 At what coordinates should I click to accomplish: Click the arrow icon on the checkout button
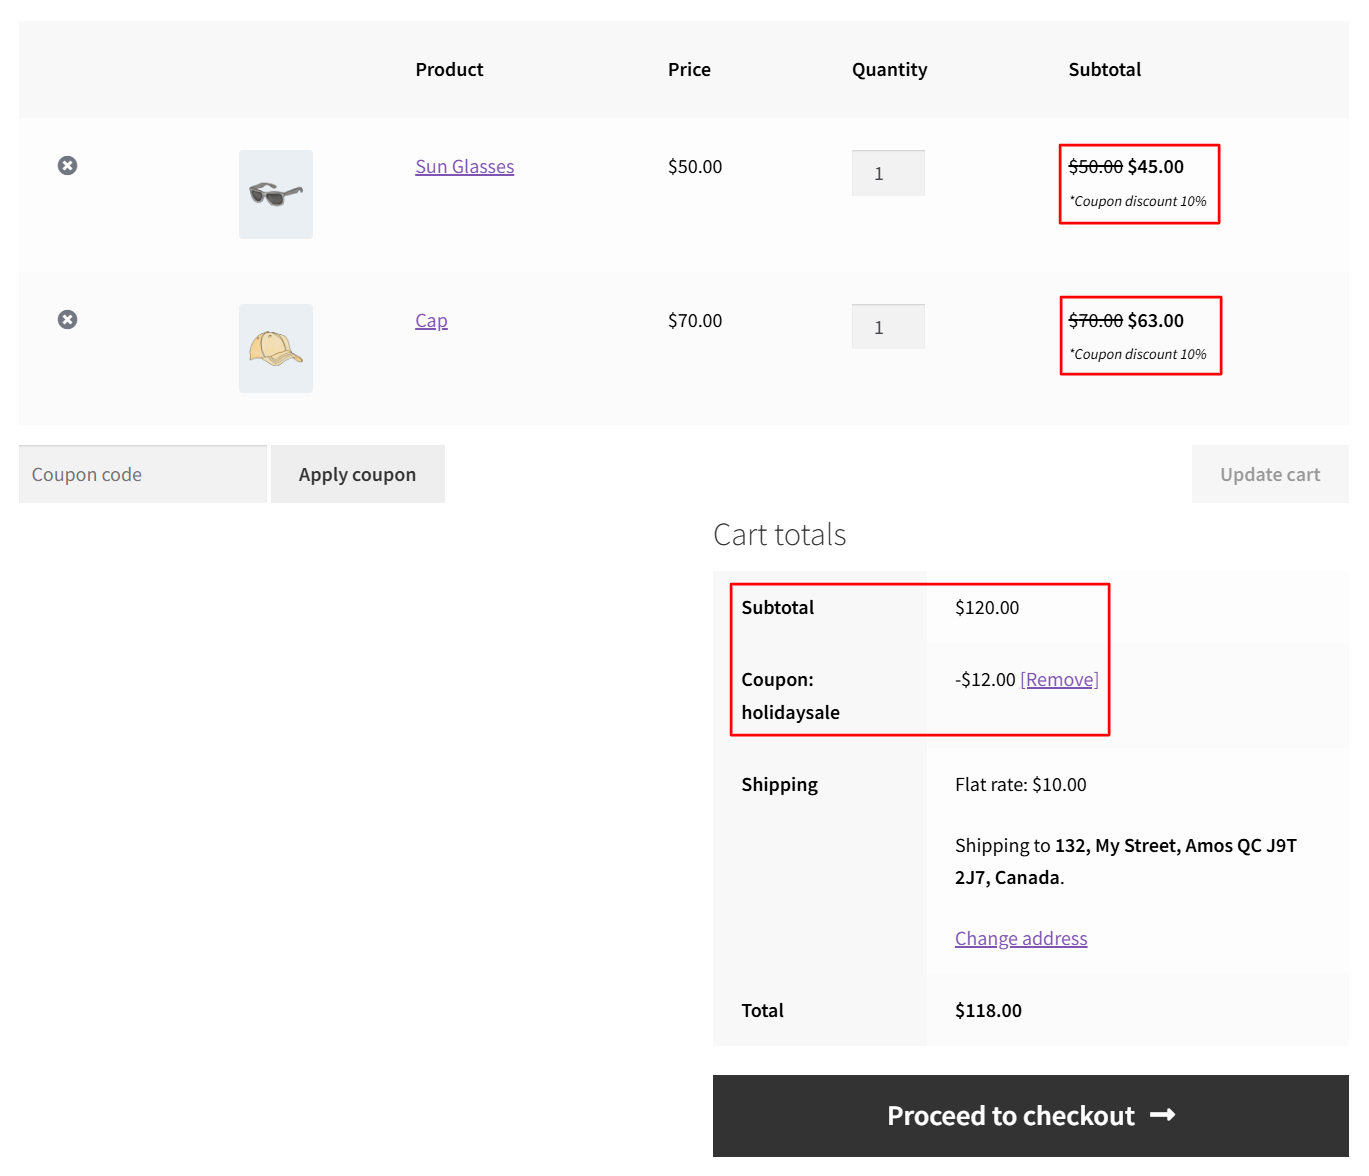click(1162, 1115)
